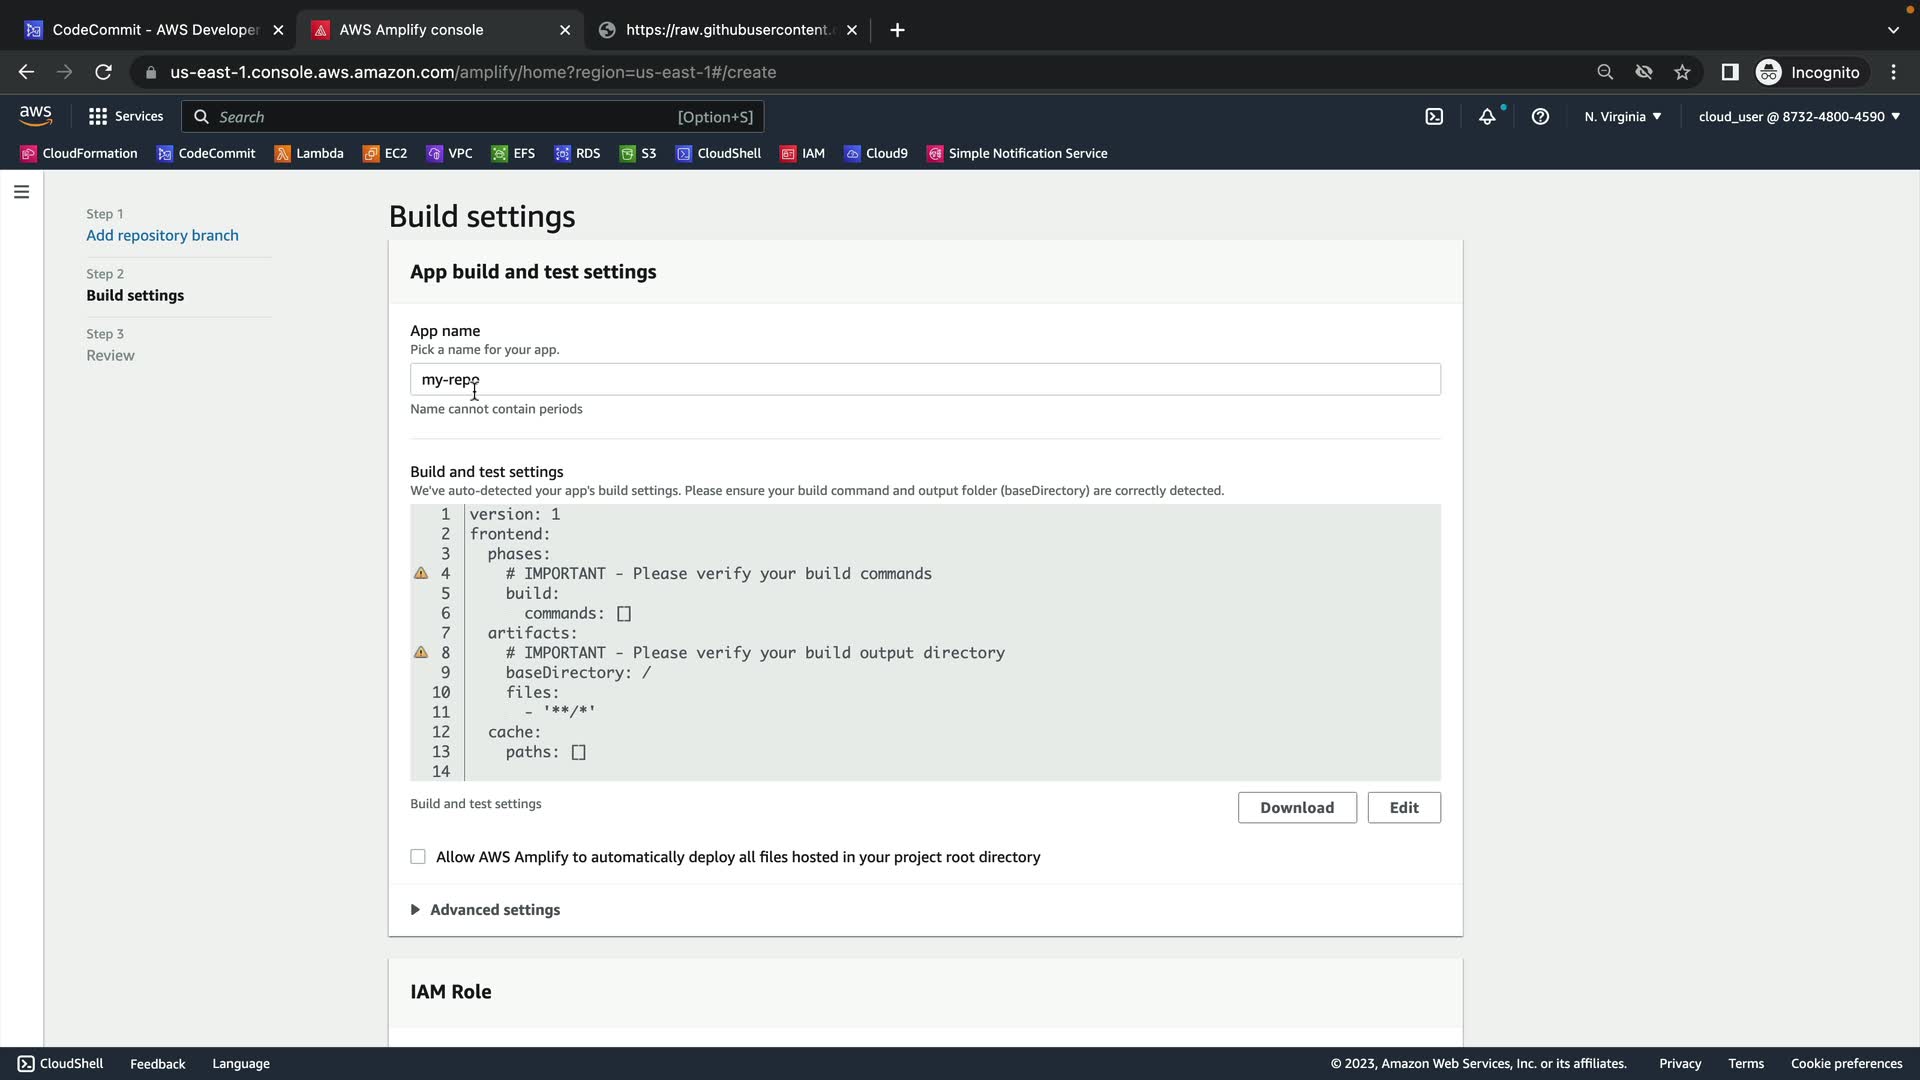Open the AWS CloudShell icon in header

(x=1434, y=117)
